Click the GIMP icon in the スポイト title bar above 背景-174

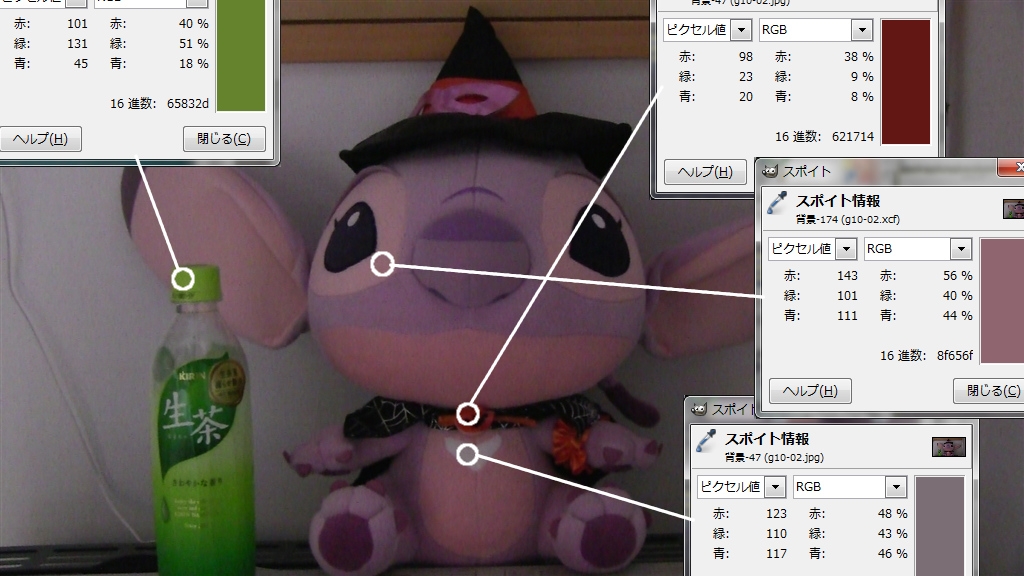pos(770,171)
